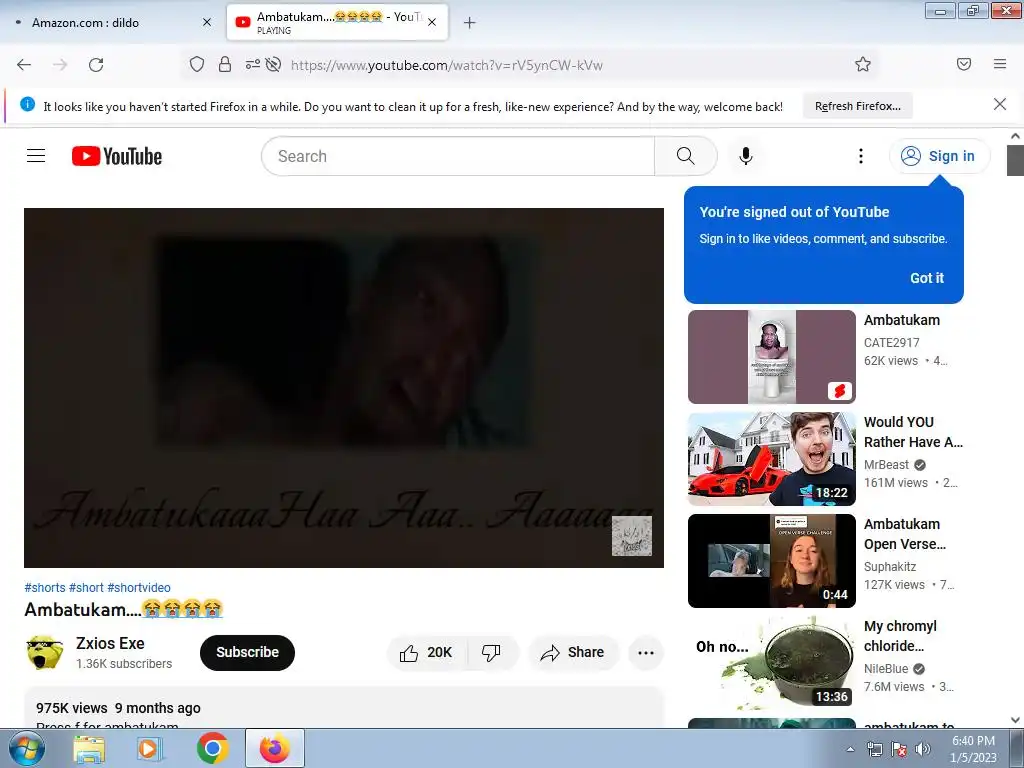Click channel watermark in video corner
The width and height of the screenshot is (1024, 768).
point(631,536)
